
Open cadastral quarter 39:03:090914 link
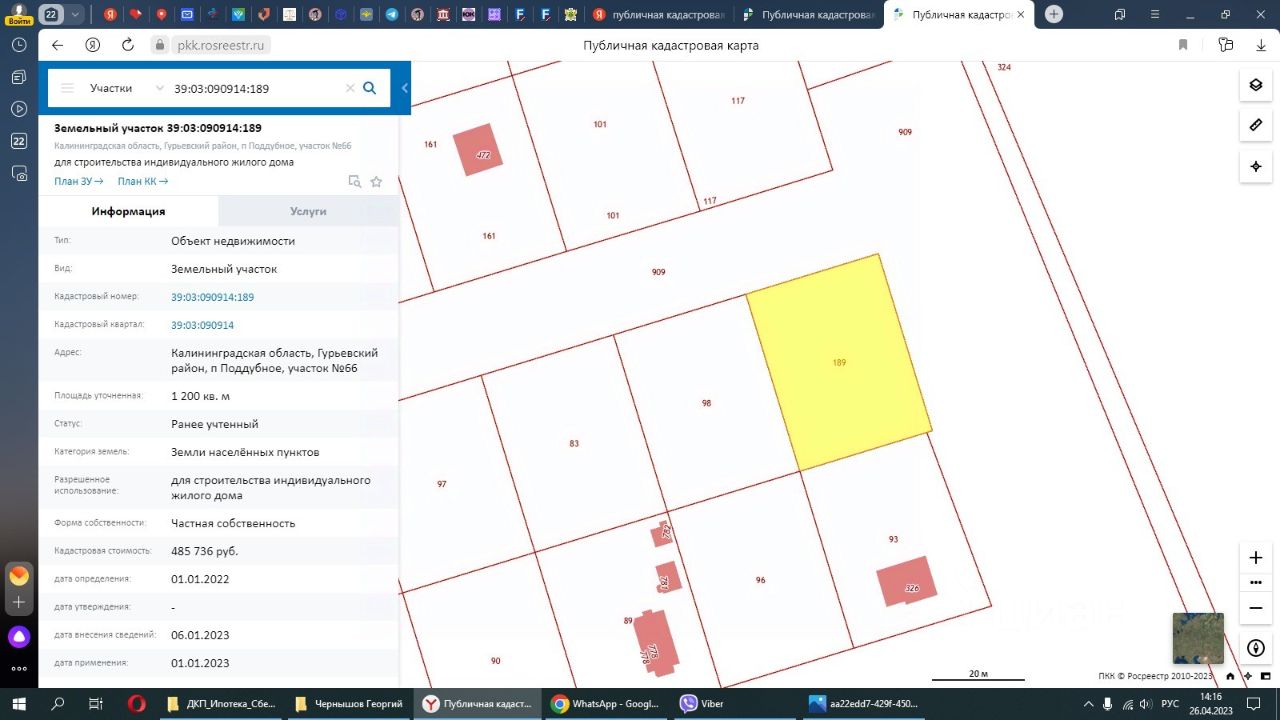(x=202, y=325)
